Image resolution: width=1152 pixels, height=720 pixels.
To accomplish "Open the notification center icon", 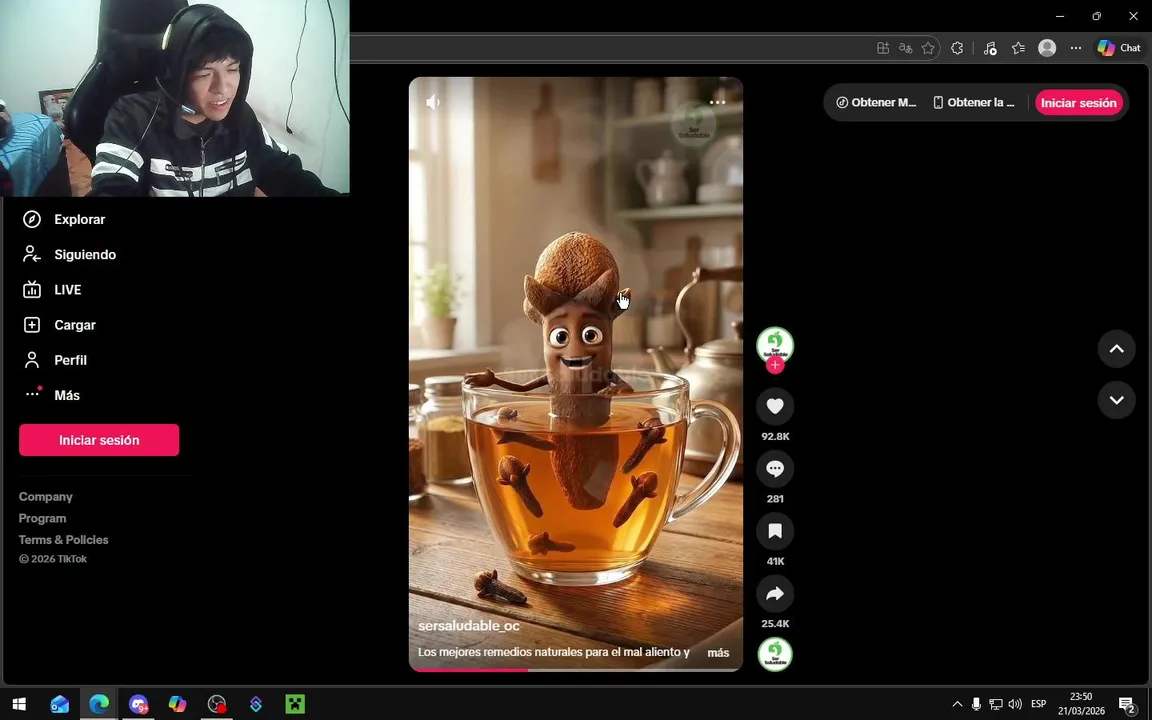I will [1128, 704].
